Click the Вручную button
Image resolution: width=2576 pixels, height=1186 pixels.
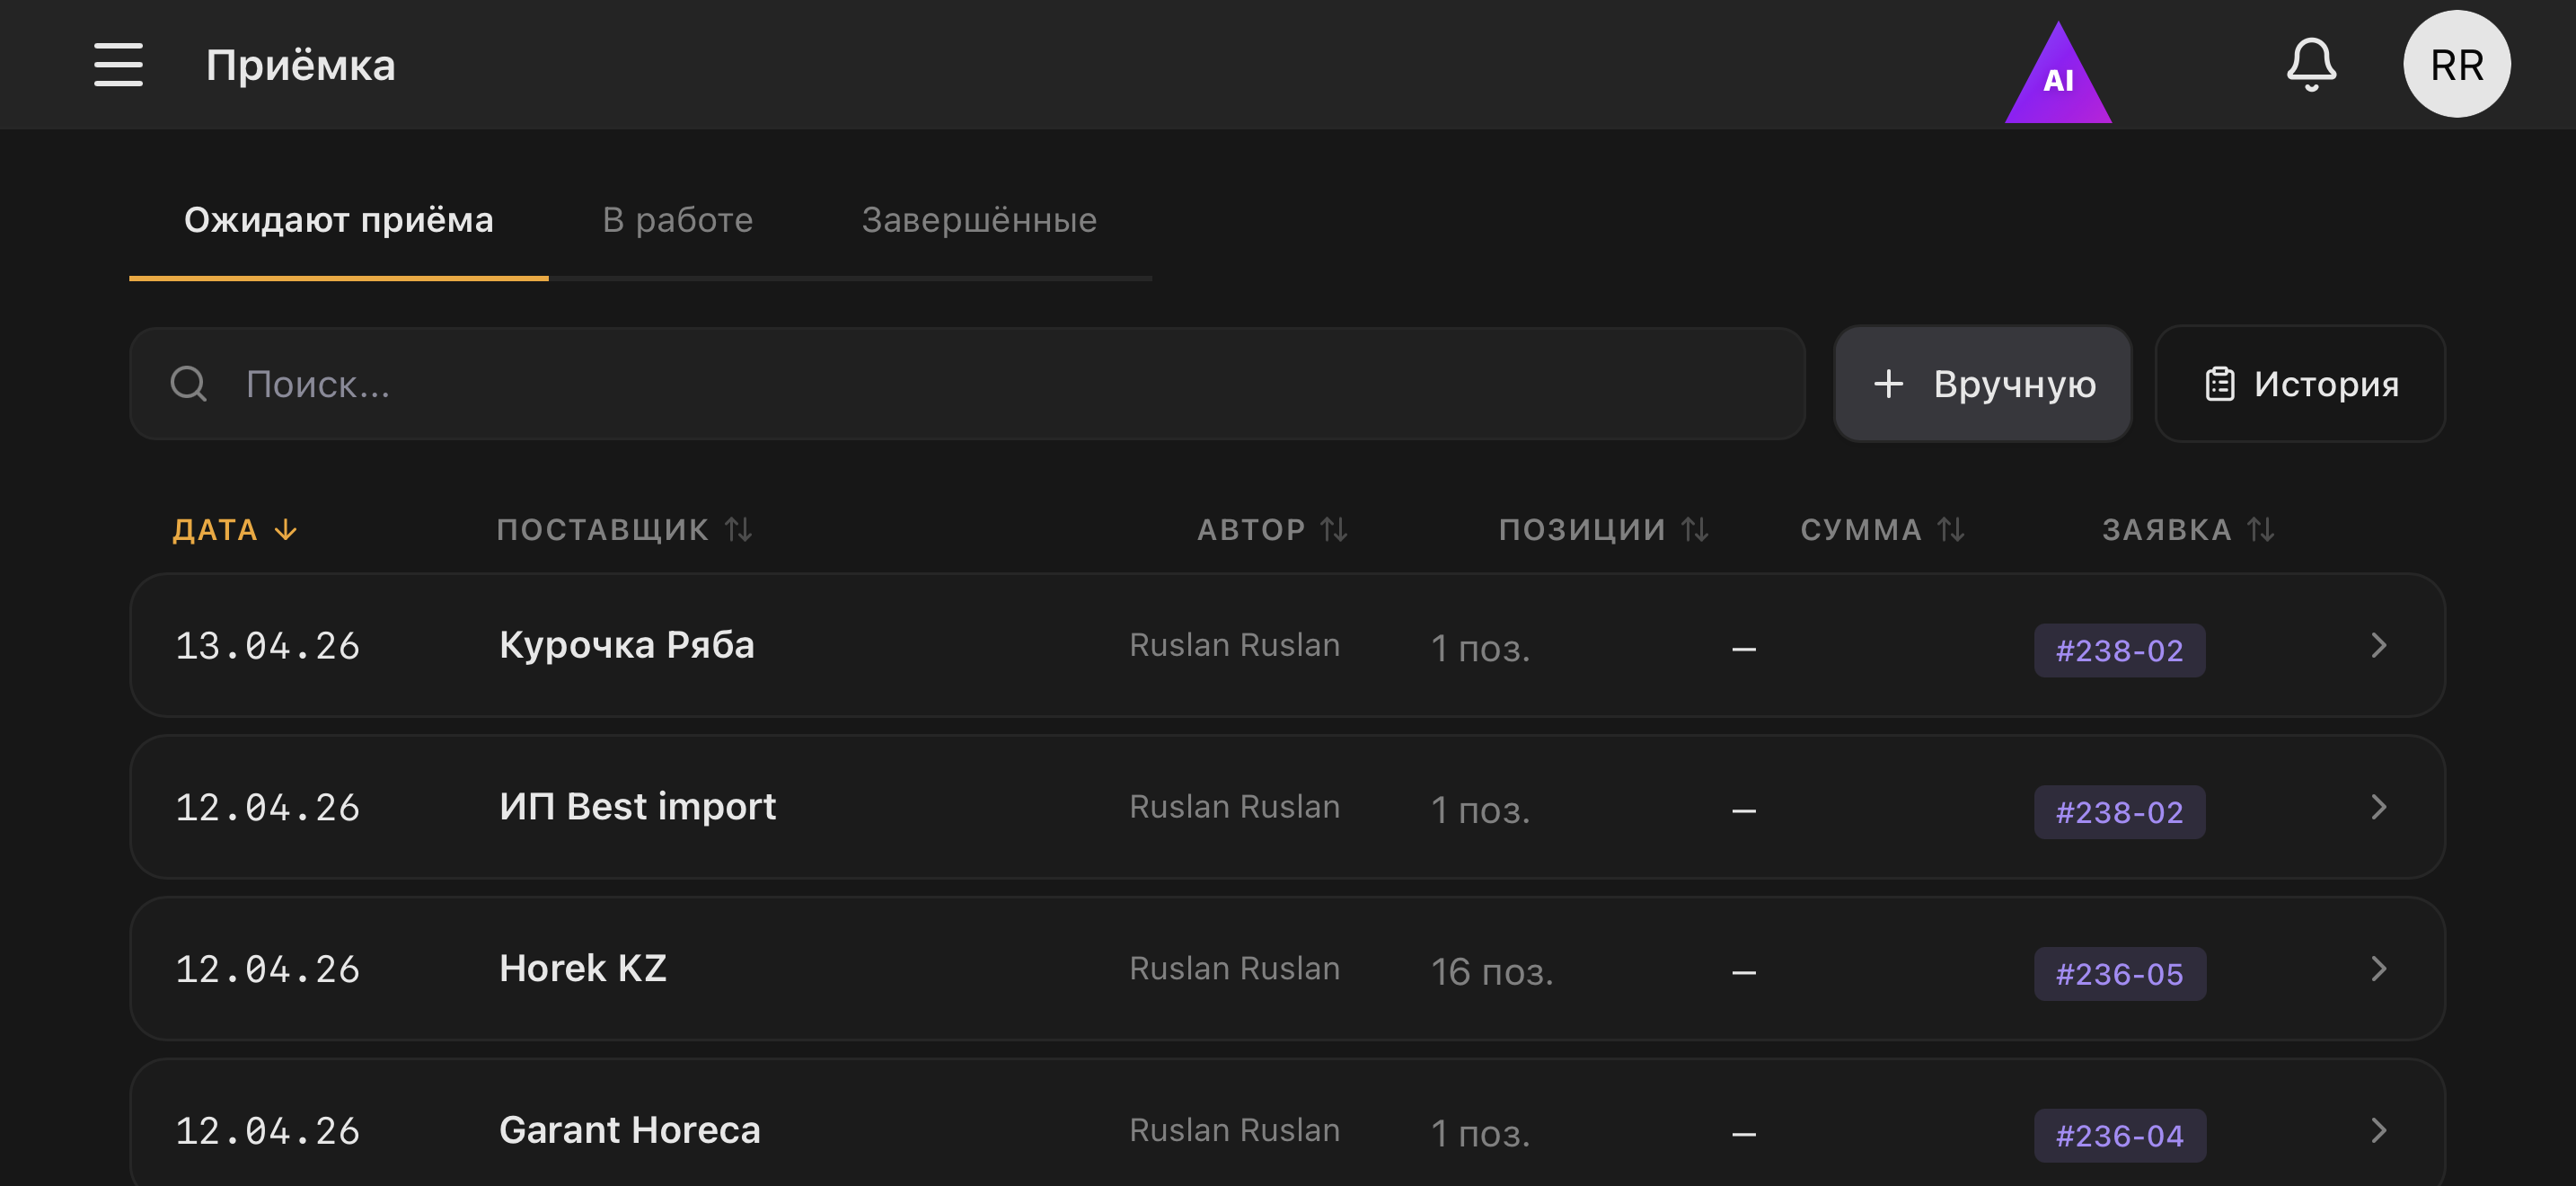tap(1982, 384)
